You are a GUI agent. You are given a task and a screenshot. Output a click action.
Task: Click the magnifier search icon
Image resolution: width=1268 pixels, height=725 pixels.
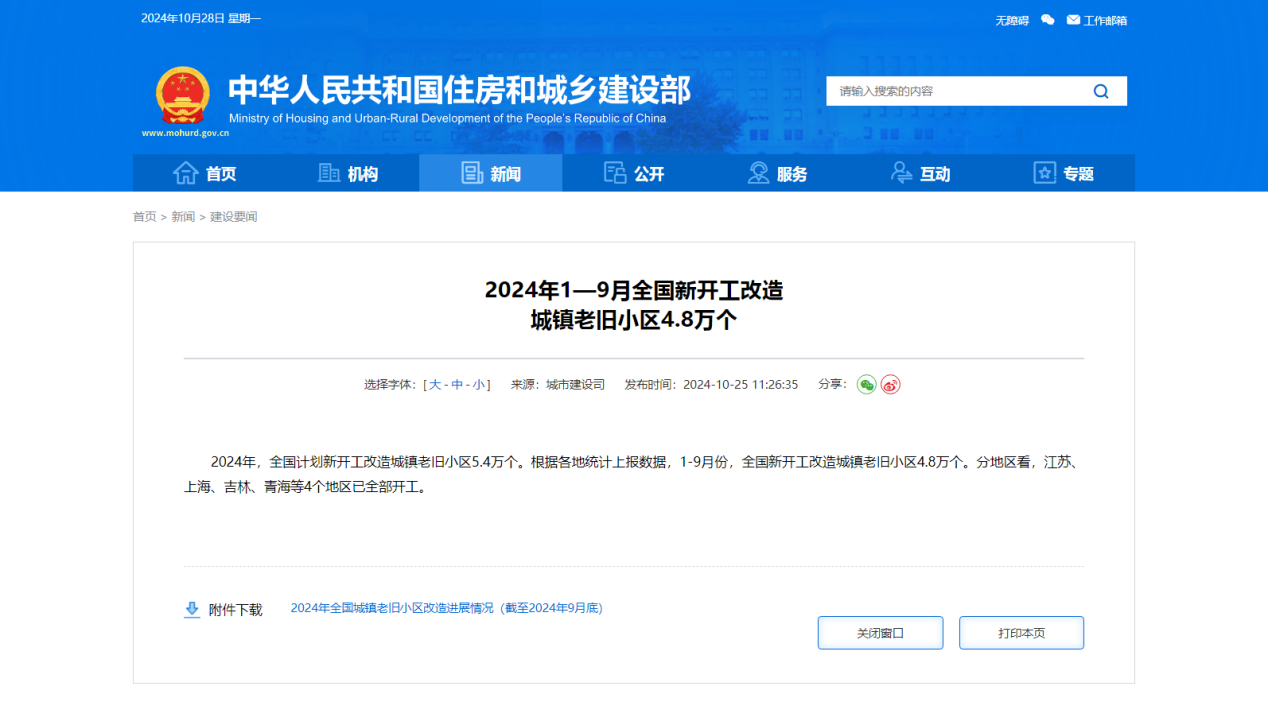(1101, 91)
